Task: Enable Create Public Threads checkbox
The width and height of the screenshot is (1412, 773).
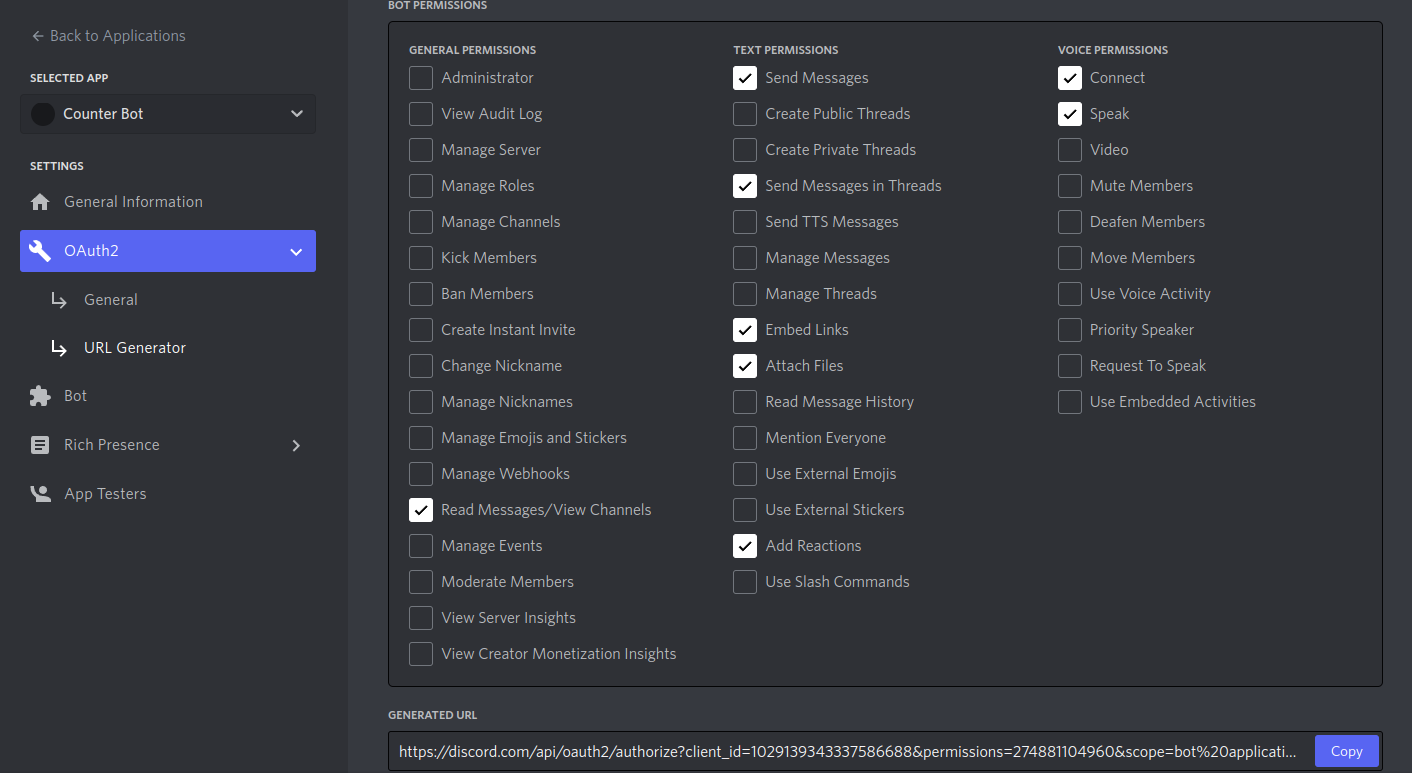Action: click(745, 114)
